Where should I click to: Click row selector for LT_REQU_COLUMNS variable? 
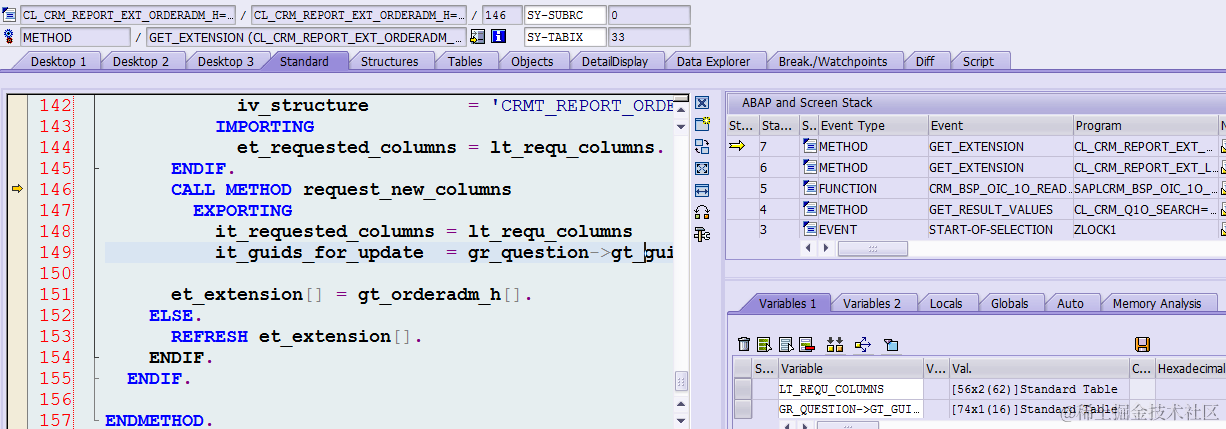pyautogui.click(x=743, y=389)
